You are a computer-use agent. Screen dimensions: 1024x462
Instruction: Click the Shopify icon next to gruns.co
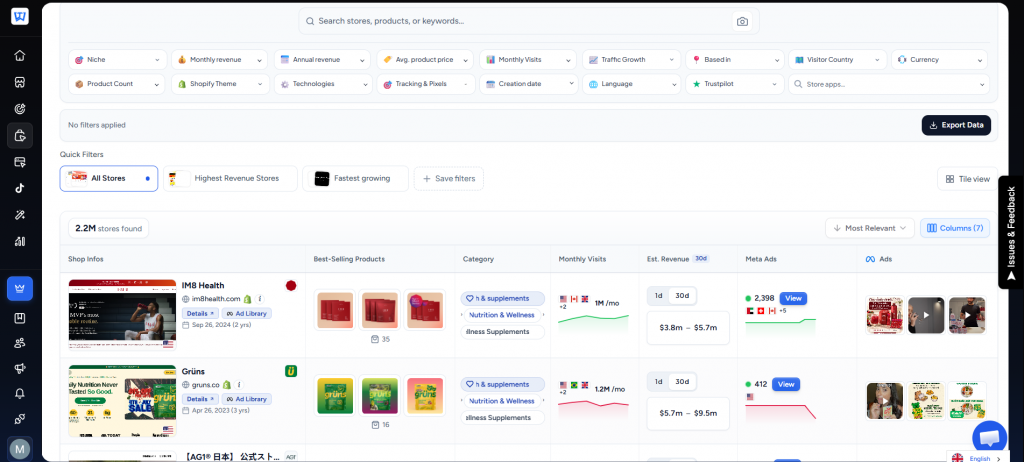pyautogui.click(x=227, y=385)
